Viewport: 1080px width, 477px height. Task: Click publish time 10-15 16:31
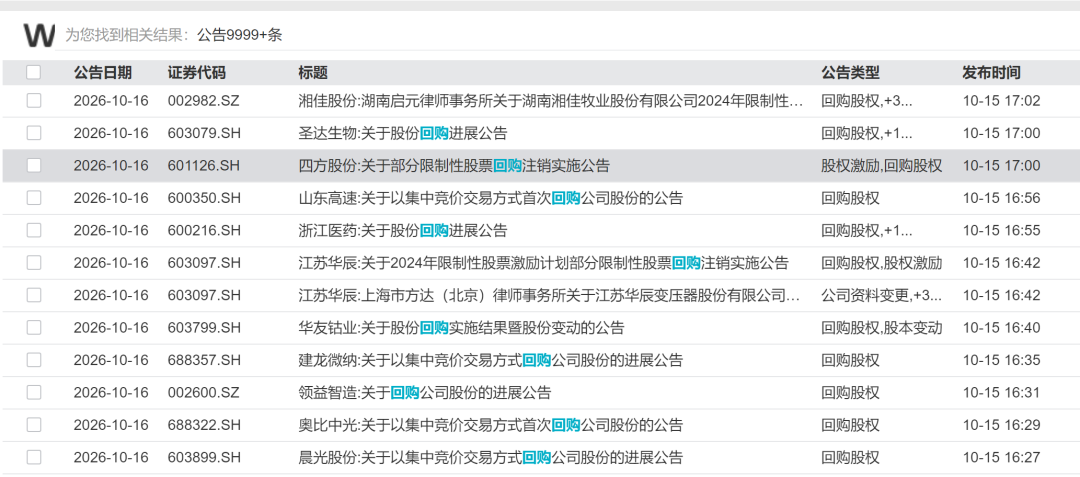pyautogui.click(x=1001, y=392)
